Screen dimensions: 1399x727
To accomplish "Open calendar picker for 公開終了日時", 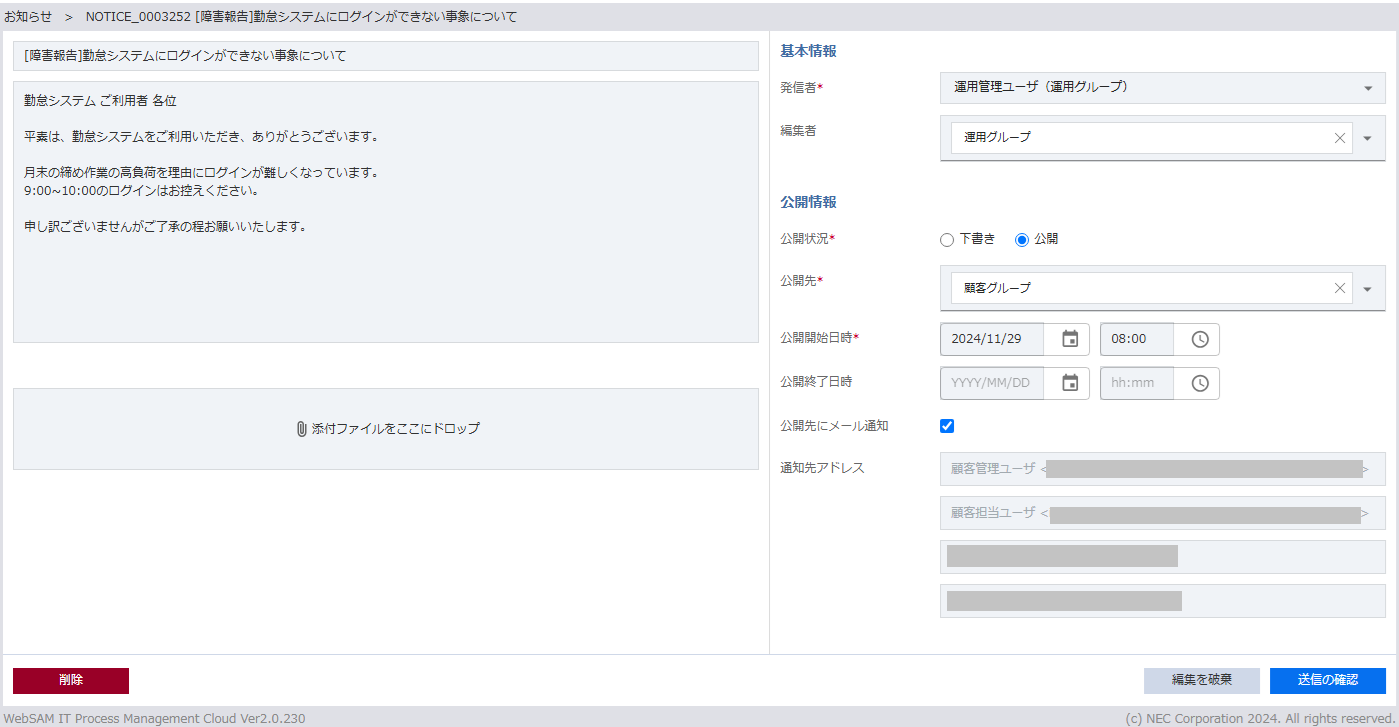I will 1070,383.
